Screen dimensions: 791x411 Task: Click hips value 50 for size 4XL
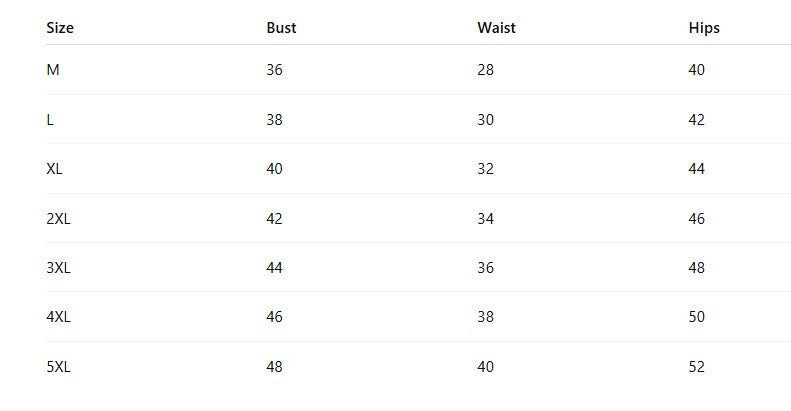[697, 317]
